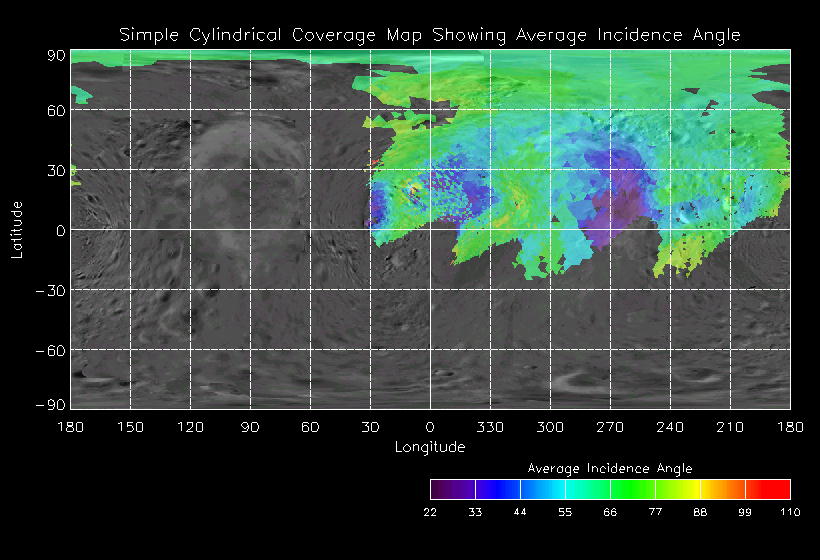The height and width of the screenshot is (560, 820).
Task: Click the color bar value '110'
Action: point(790,512)
